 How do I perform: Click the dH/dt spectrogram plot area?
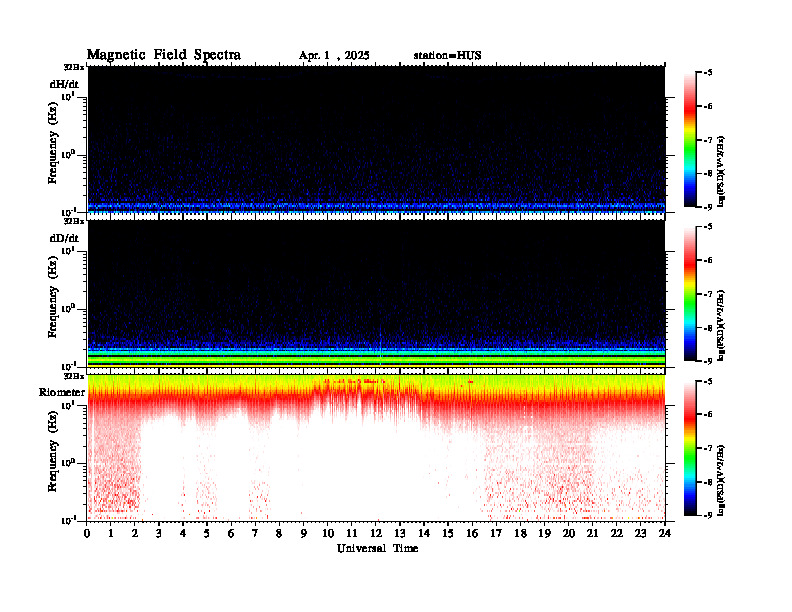pos(376,140)
